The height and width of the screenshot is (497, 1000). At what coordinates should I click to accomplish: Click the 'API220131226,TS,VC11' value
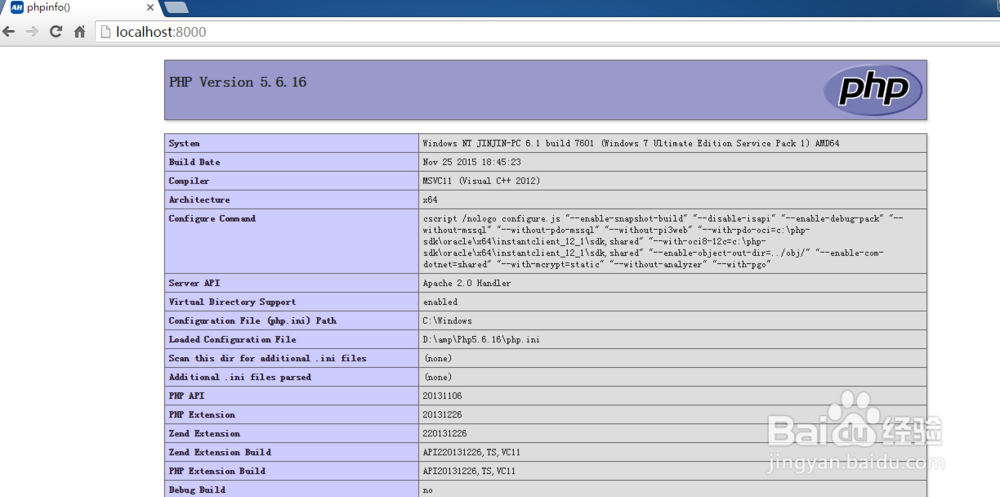pyautogui.click(x=471, y=452)
